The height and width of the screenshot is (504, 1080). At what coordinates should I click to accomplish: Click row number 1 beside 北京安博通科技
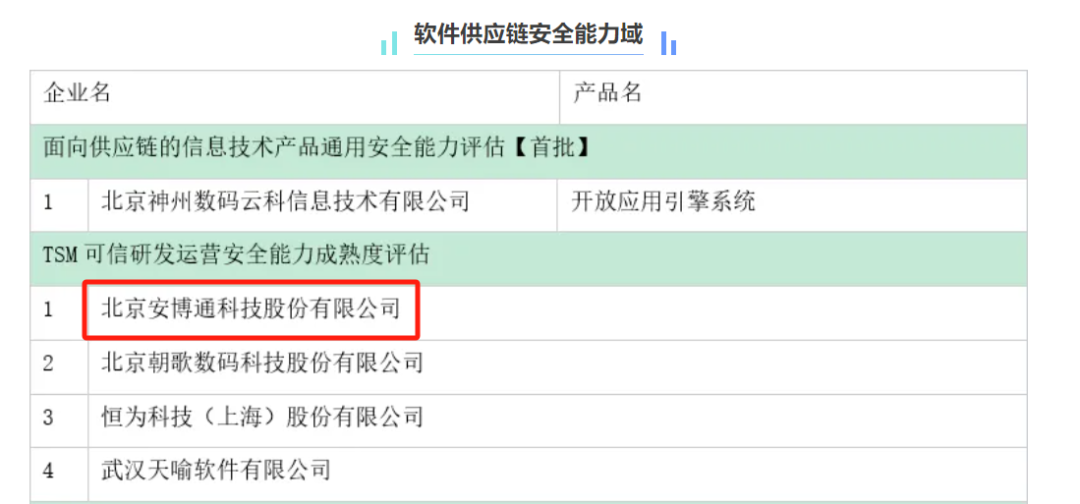[x=49, y=310]
